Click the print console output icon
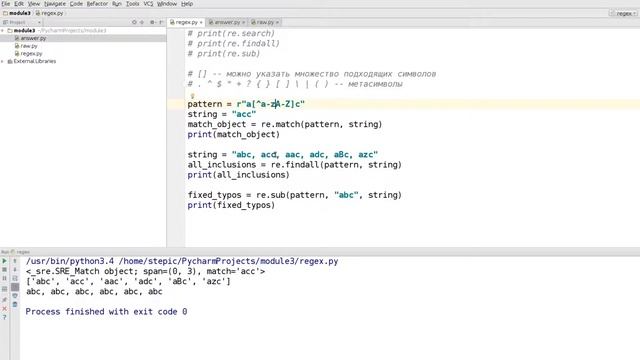This screenshot has height=360, width=640. pyautogui.click(x=15, y=296)
